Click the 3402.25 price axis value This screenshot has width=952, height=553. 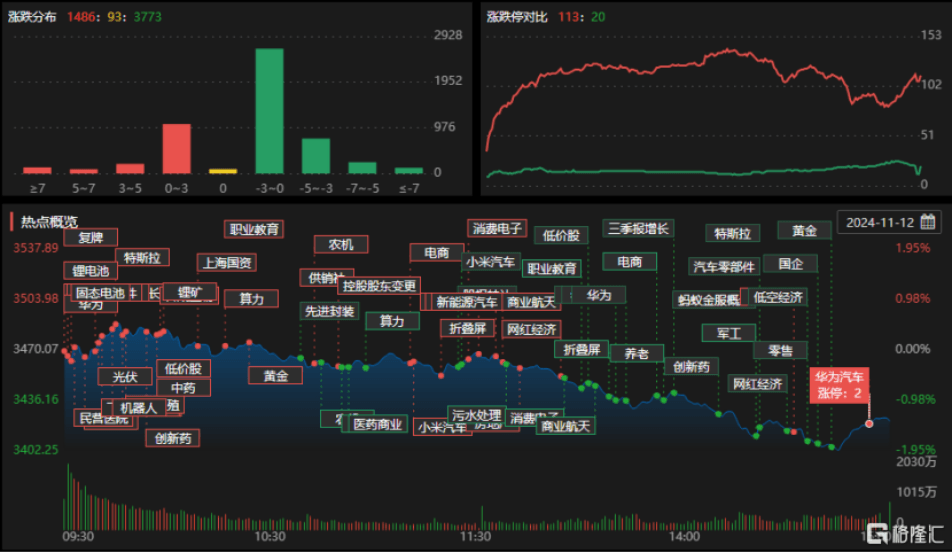point(36,450)
